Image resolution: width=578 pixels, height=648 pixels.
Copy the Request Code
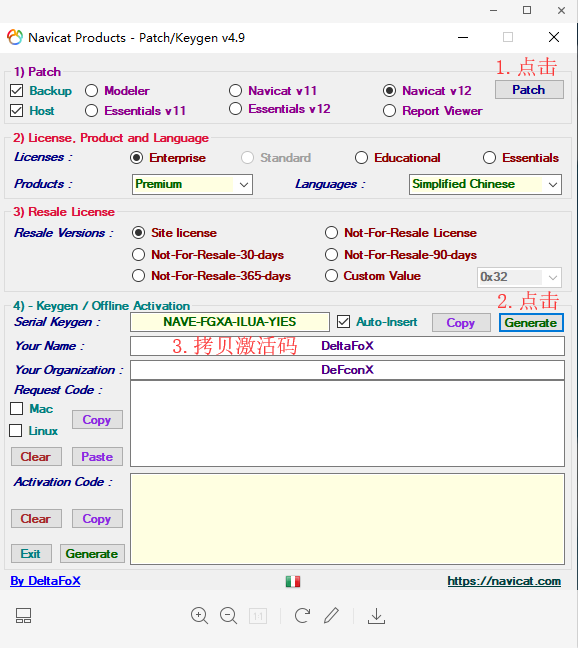[97, 420]
